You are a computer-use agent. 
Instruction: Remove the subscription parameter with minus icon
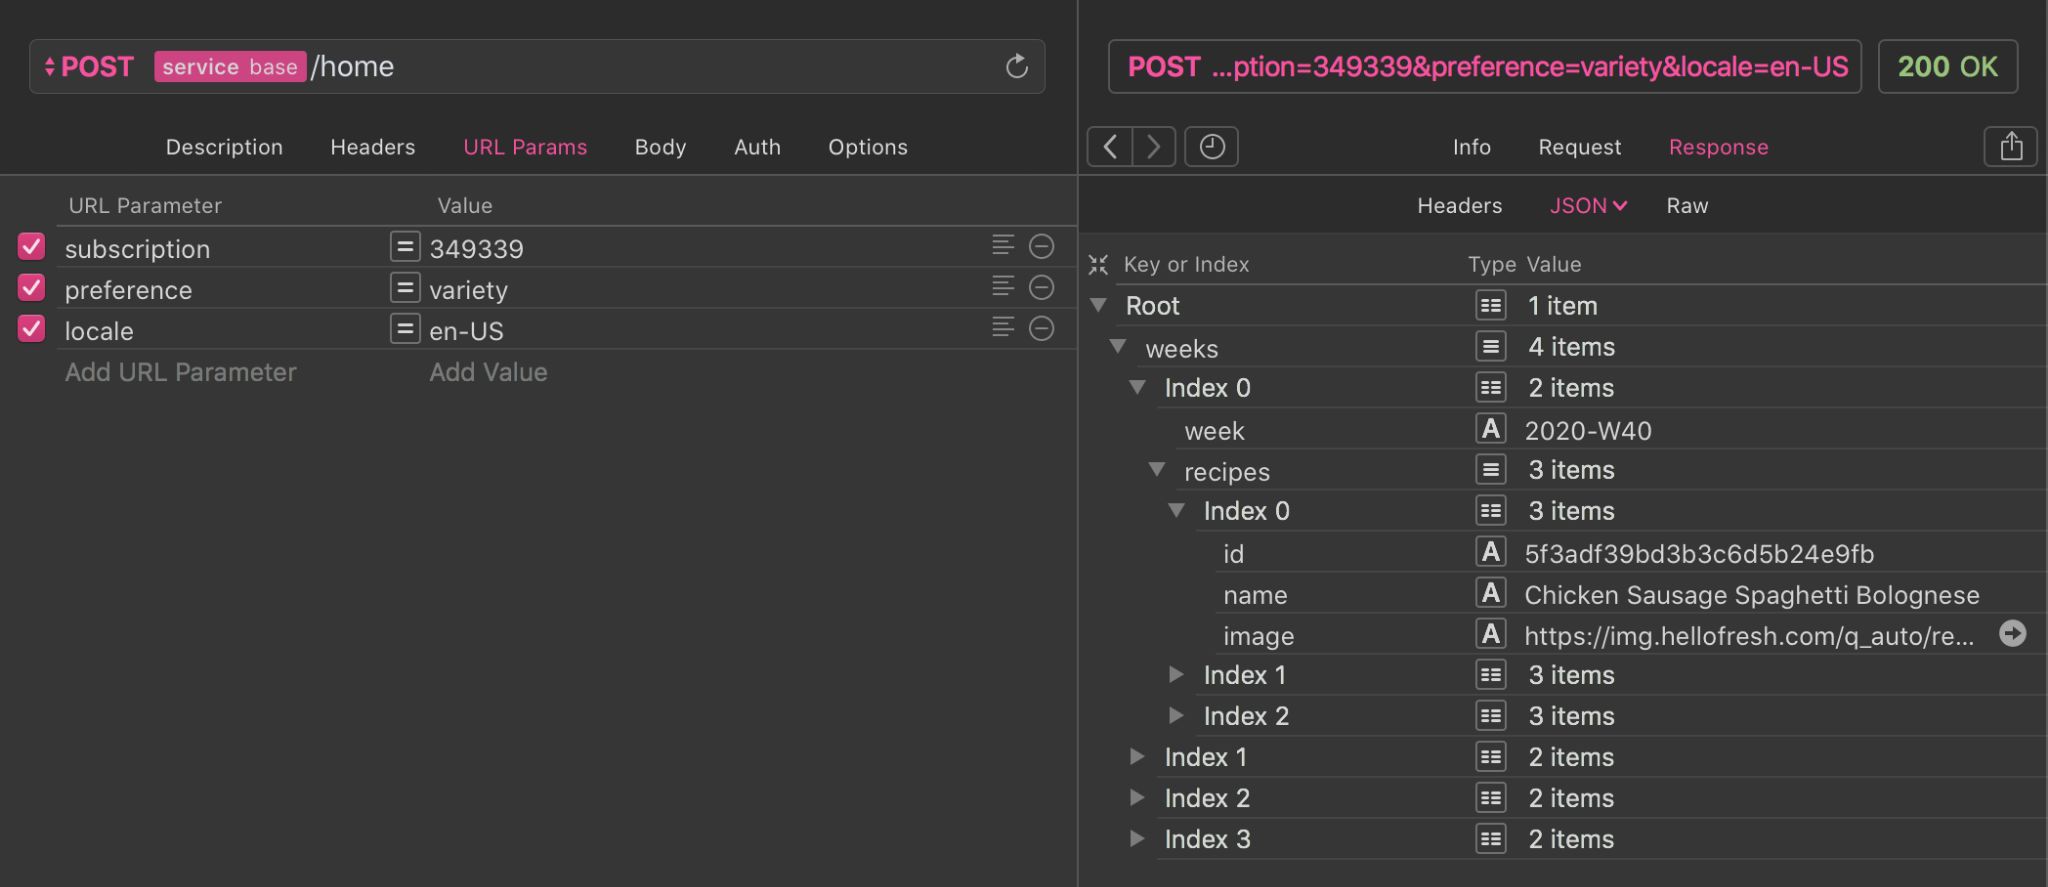click(x=1042, y=246)
